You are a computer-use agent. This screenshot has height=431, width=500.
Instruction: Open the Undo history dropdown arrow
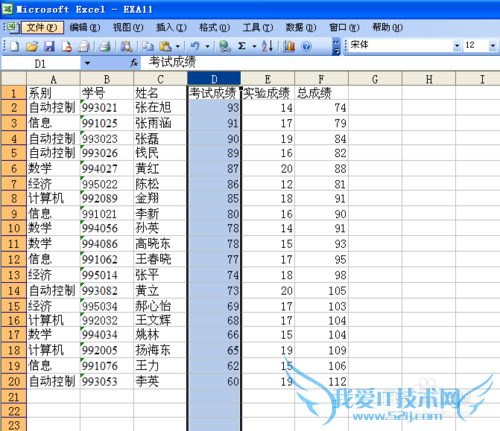207,46
